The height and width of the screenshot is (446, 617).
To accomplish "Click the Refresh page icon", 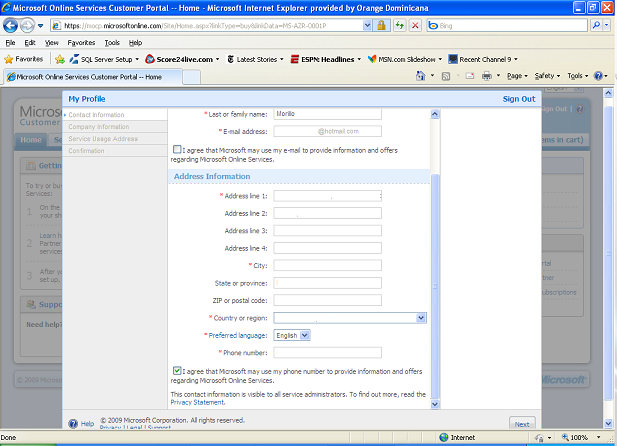I will point(400,26).
